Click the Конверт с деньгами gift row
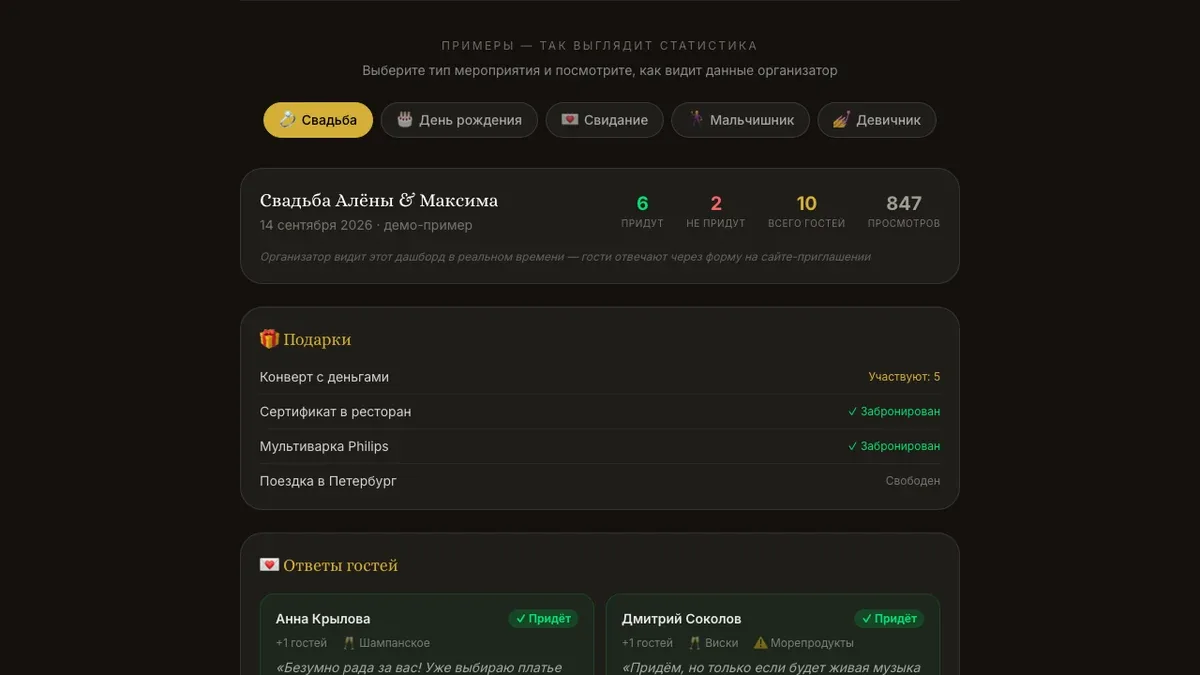This screenshot has width=1200, height=675. point(600,377)
